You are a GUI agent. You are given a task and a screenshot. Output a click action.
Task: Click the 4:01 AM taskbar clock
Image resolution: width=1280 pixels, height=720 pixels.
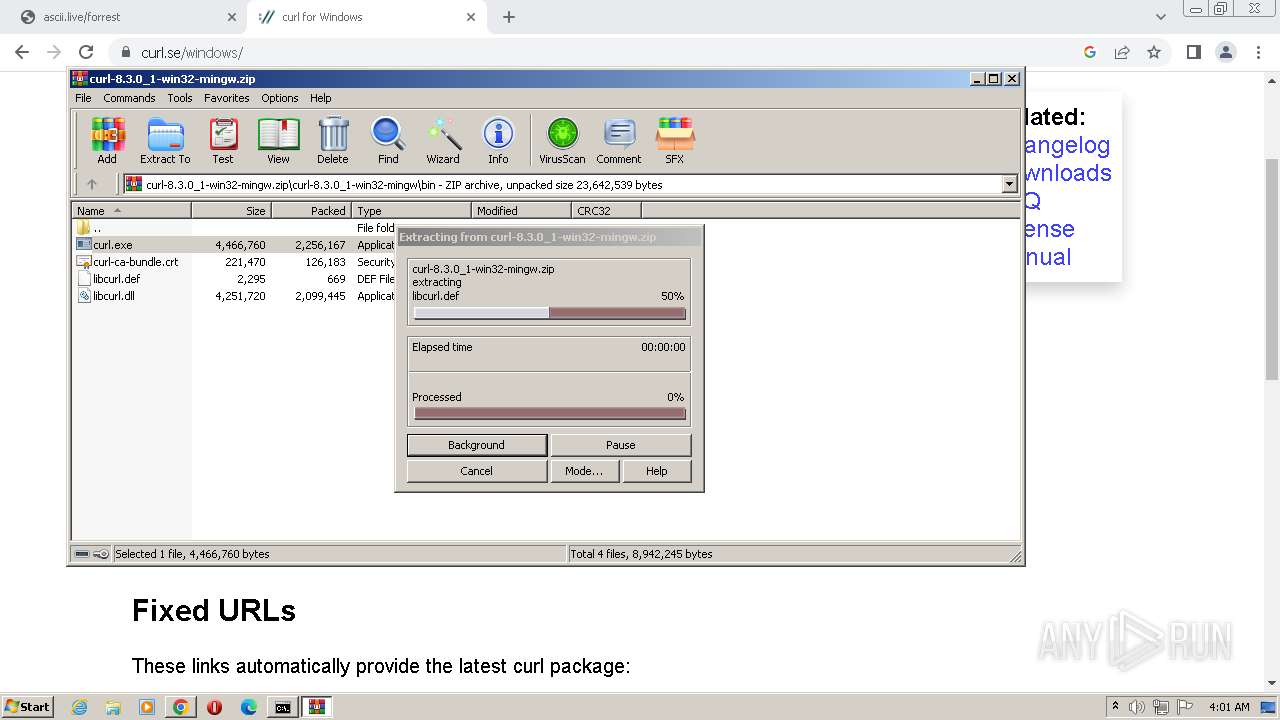pos(1229,707)
